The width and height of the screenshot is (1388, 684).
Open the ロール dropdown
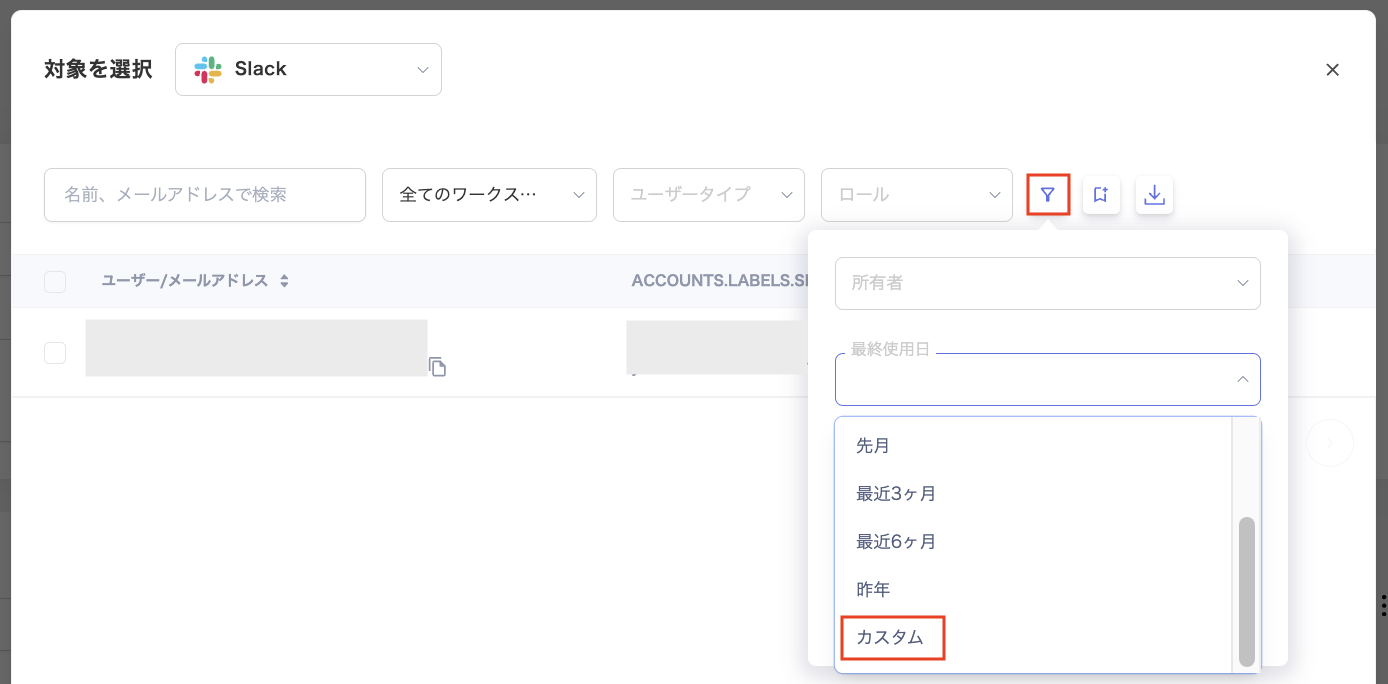(x=916, y=195)
